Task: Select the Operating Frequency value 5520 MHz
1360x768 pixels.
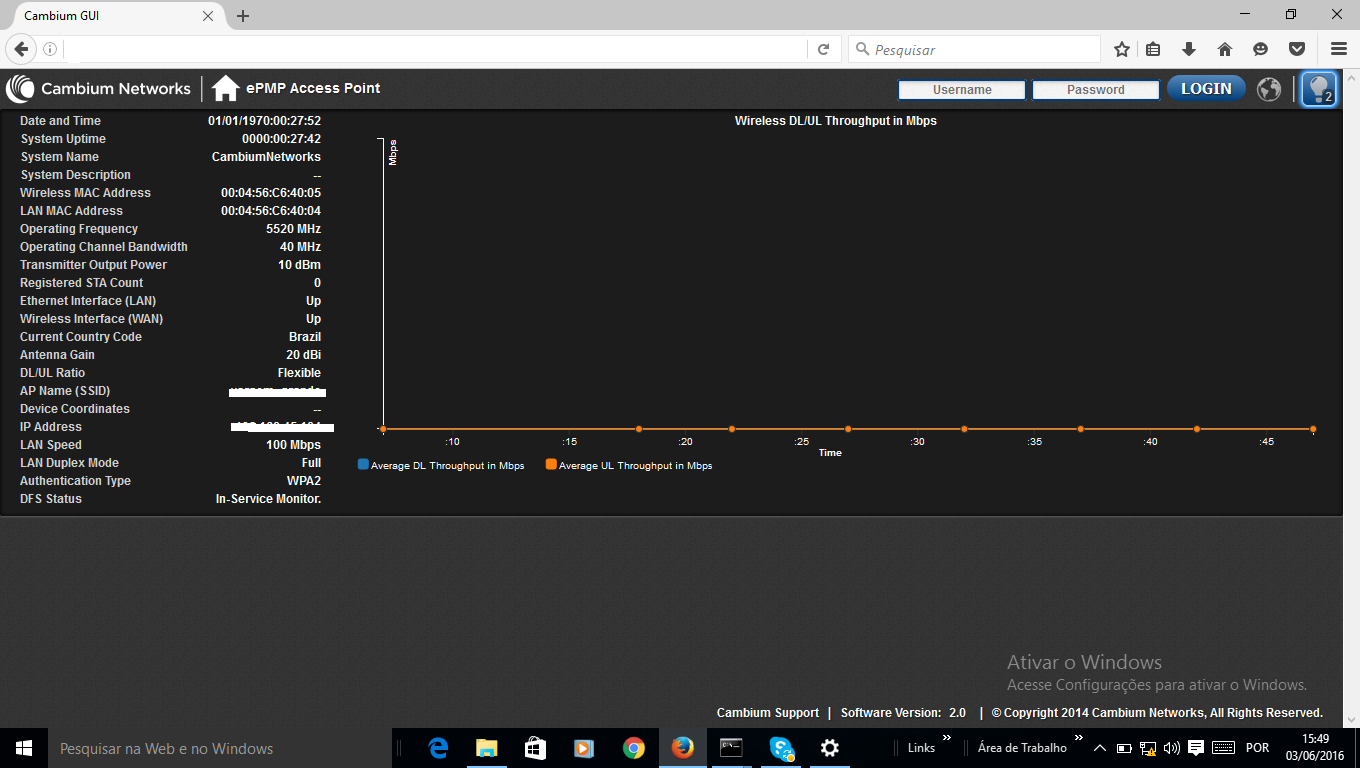Action: (293, 229)
